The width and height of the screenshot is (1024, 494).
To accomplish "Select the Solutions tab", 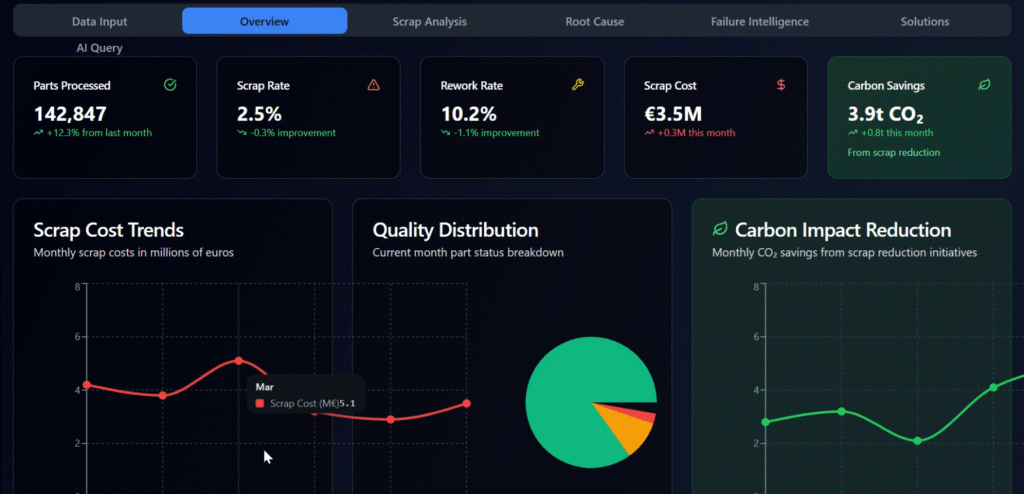I will [x=924, y=21].
